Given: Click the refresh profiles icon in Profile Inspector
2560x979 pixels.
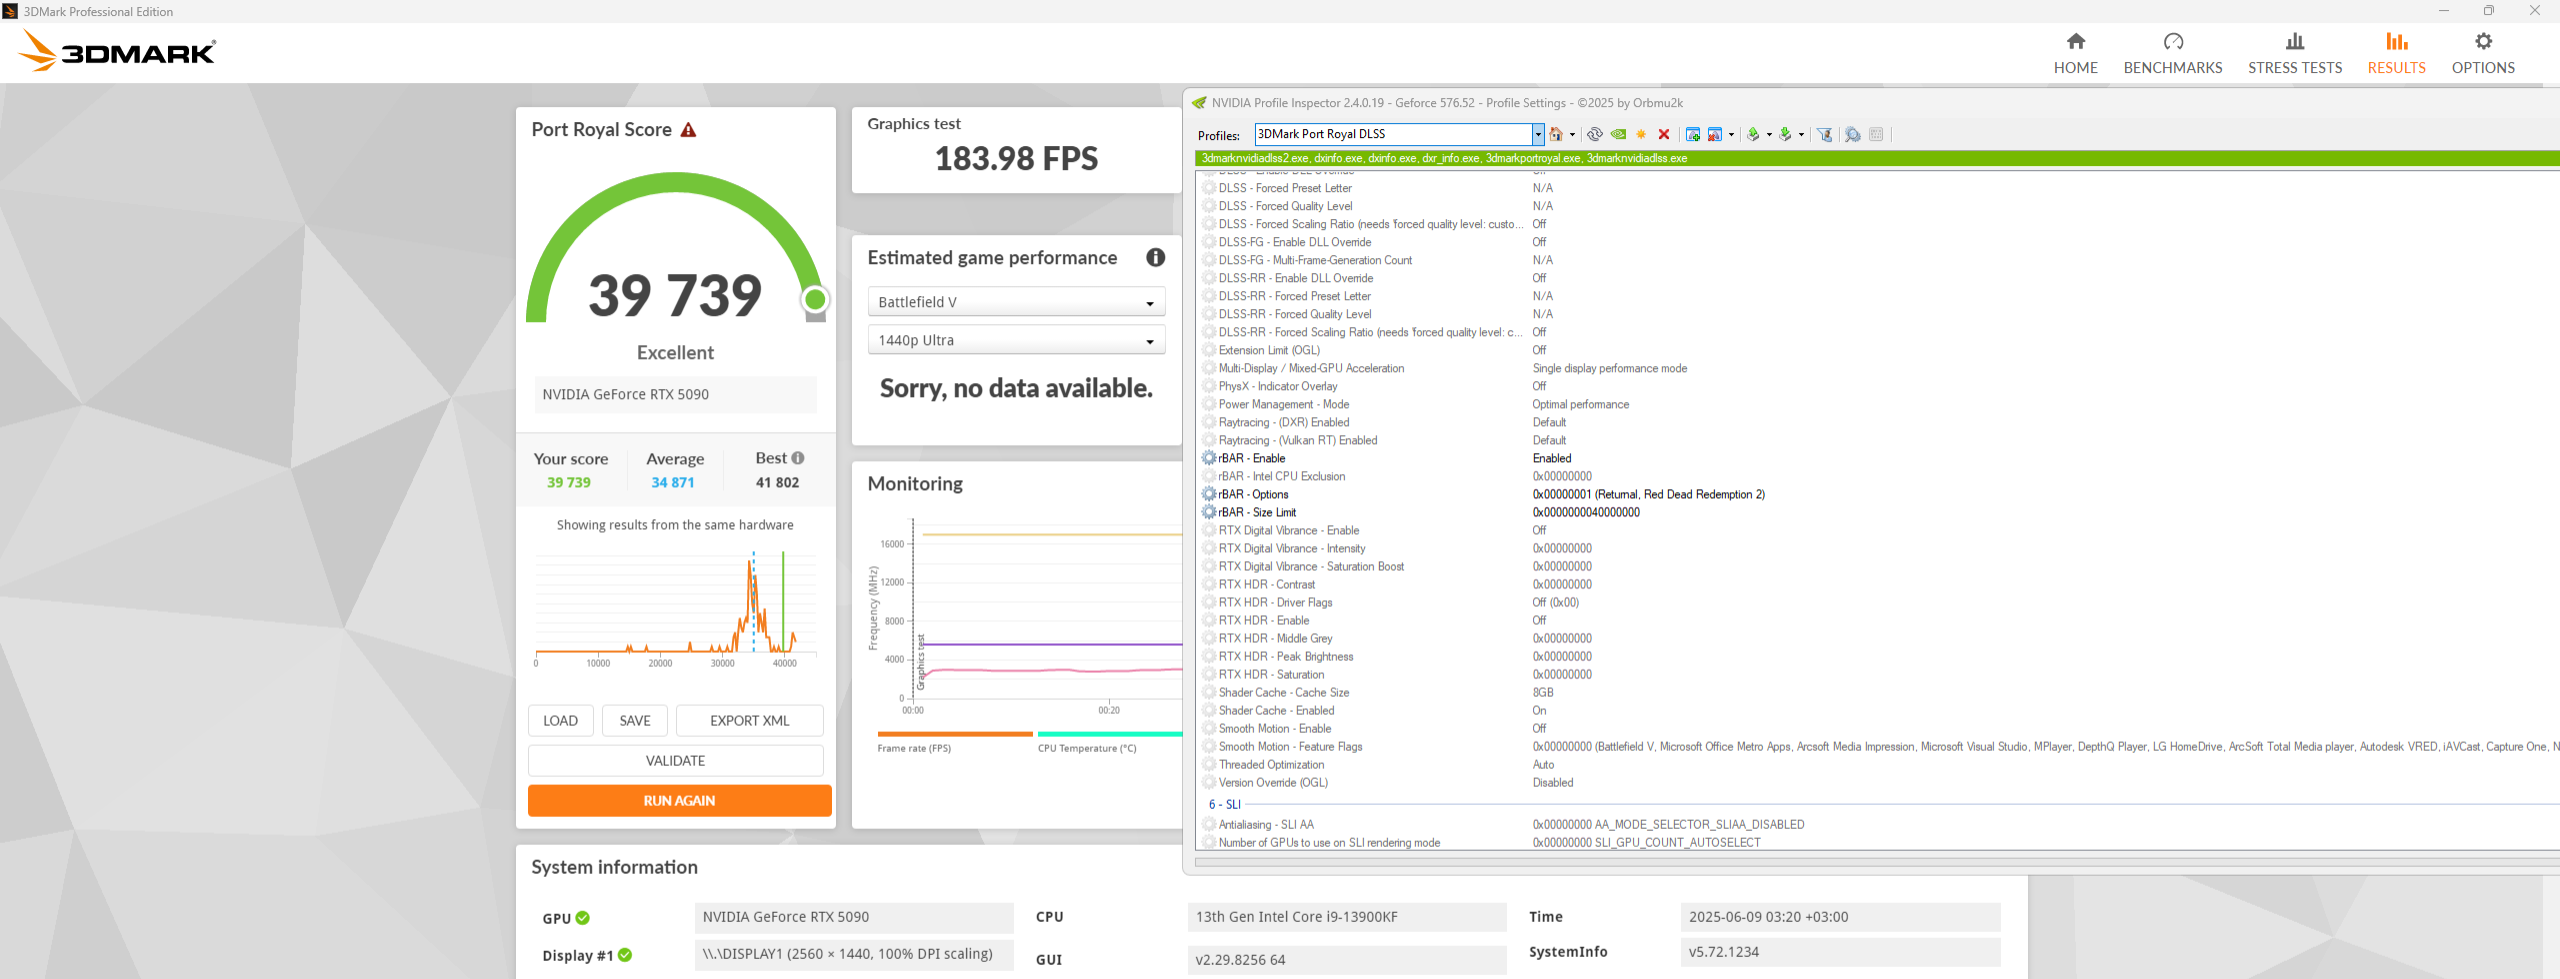Looking at the screenshot, I should 1595,135.
